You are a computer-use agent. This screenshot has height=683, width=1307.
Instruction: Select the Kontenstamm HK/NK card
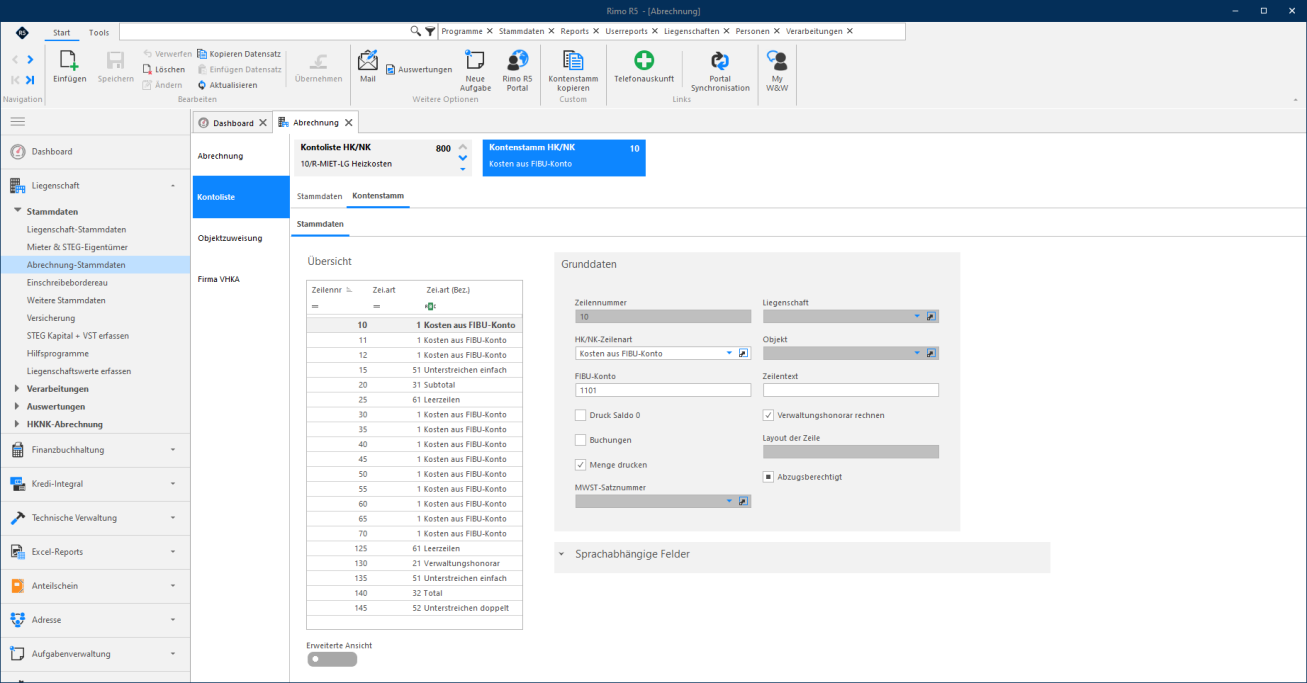tap(564, 157)
